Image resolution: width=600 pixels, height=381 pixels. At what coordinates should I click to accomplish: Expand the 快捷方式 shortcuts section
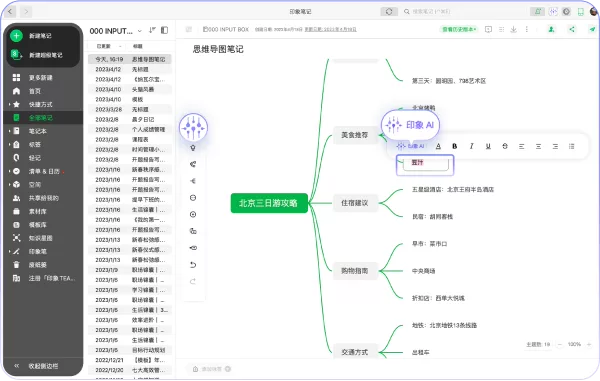pyautogui.click(x=9, y=104)
